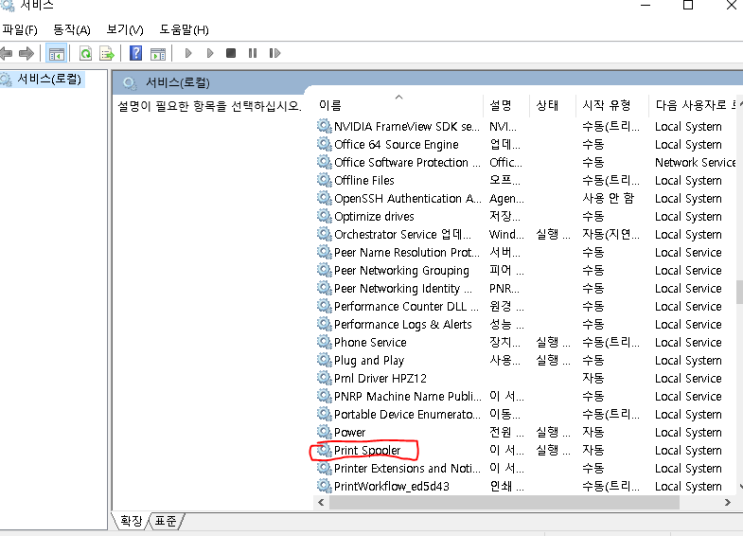Select the Power service row

525,432
